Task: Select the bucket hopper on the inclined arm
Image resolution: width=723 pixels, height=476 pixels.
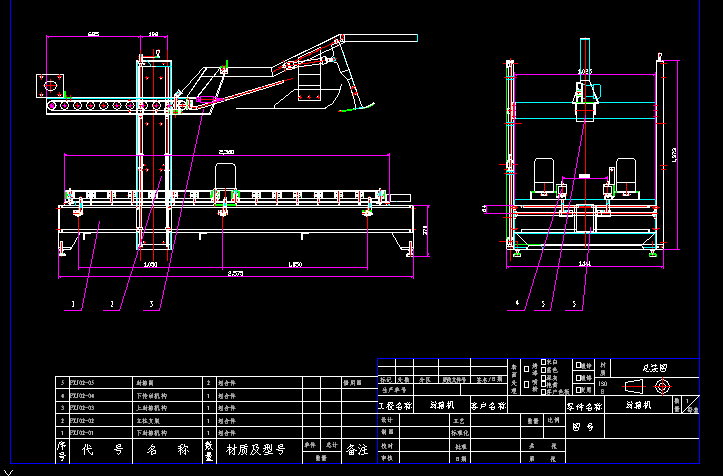Action: coord(313,92)
